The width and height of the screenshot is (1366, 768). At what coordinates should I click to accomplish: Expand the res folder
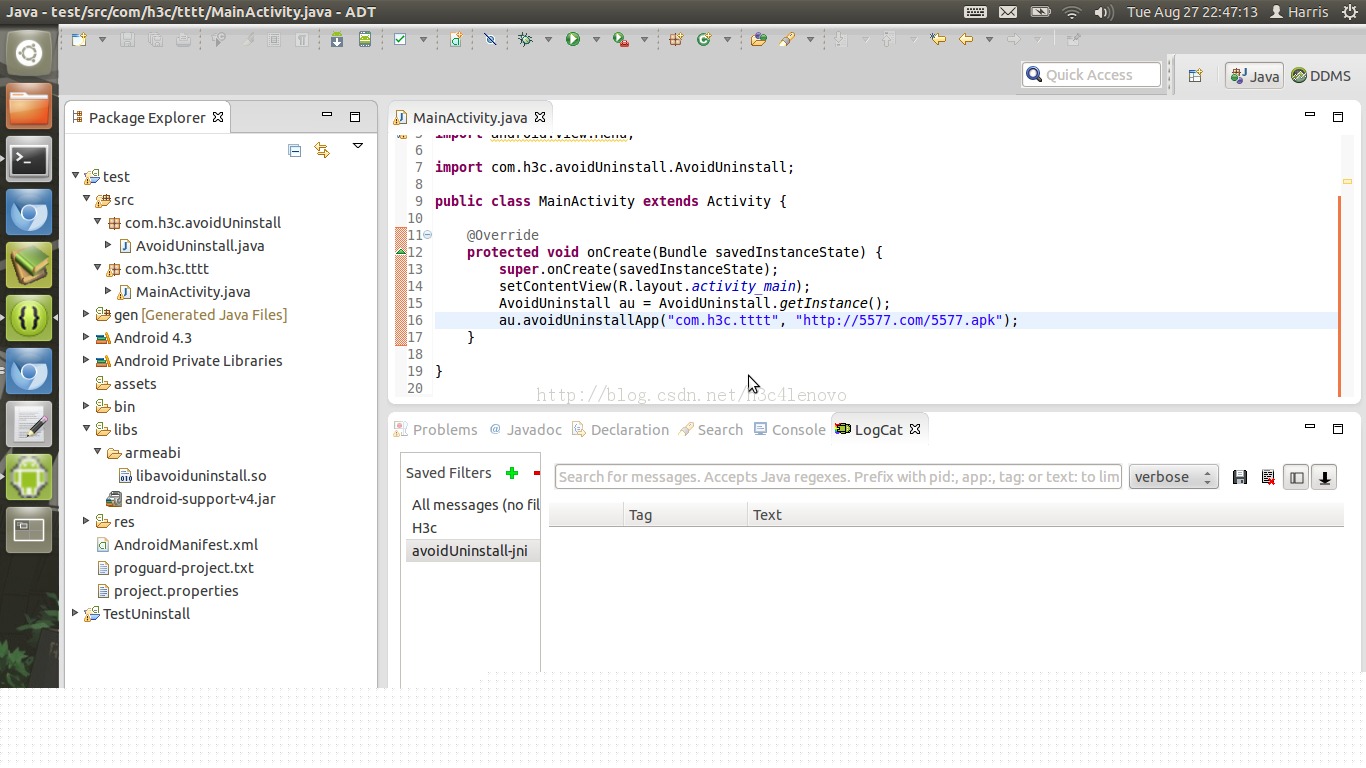coord(86,521)
